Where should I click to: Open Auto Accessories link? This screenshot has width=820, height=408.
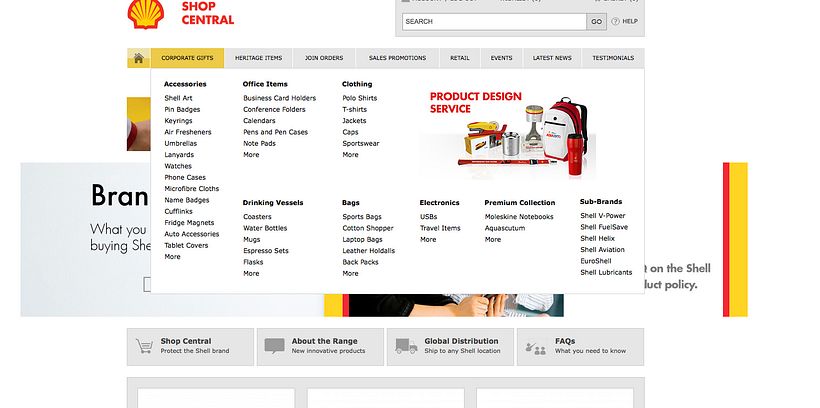pyautogui.click(x=191, y=234)
